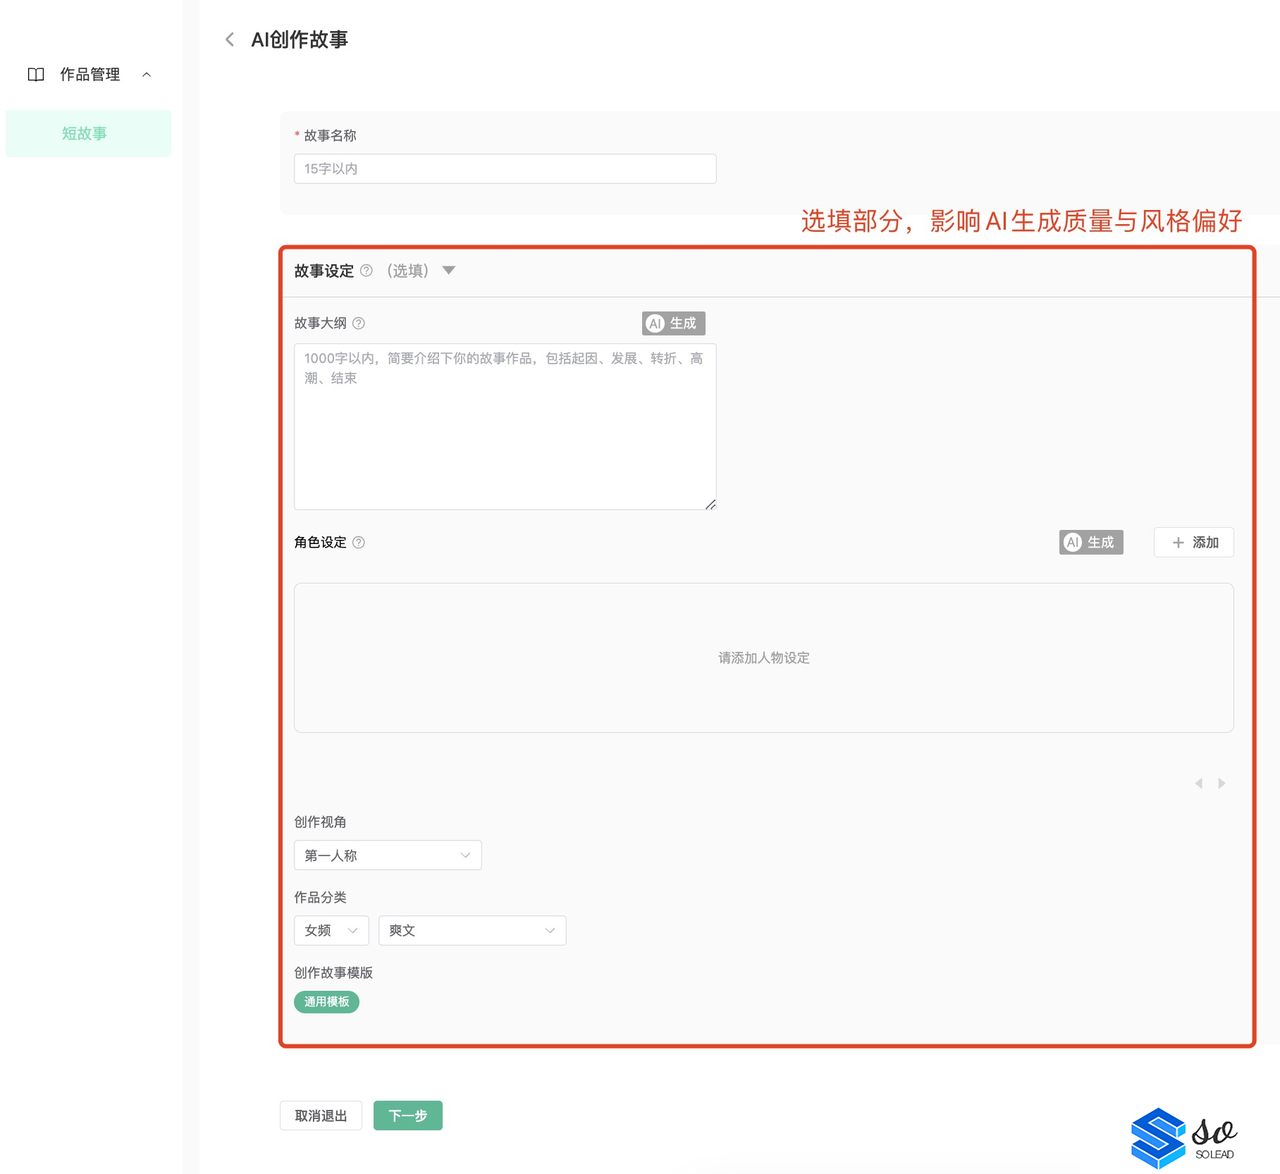1280x1174 pixels.
Task: Go to next character card arrow
Action: click(1221, 783)
